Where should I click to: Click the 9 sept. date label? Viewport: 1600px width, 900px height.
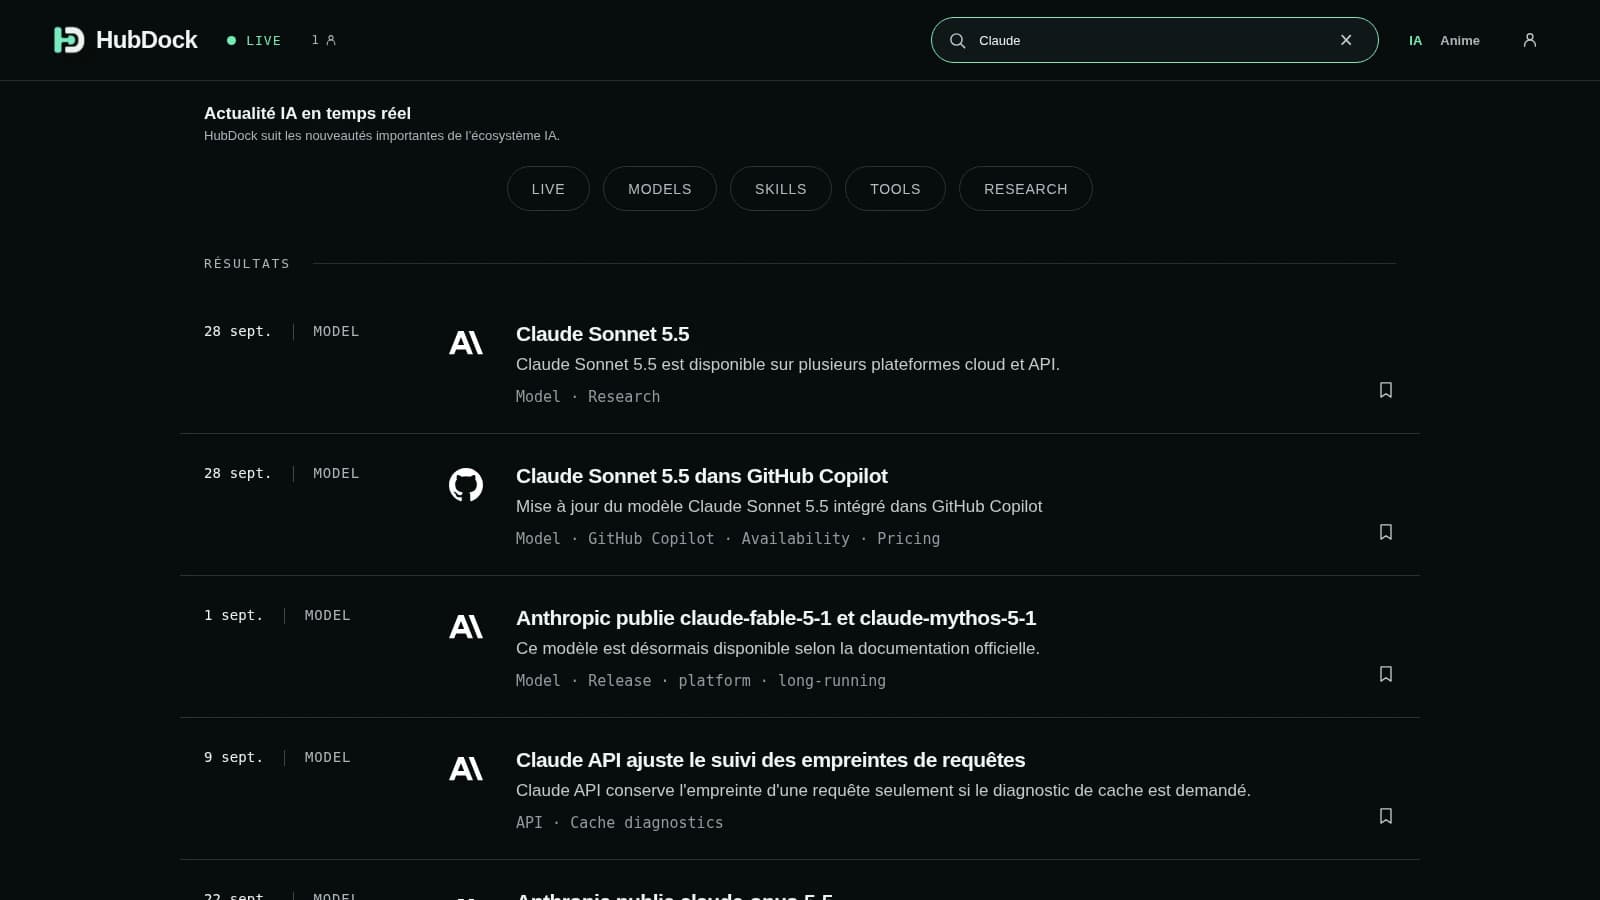233,757
